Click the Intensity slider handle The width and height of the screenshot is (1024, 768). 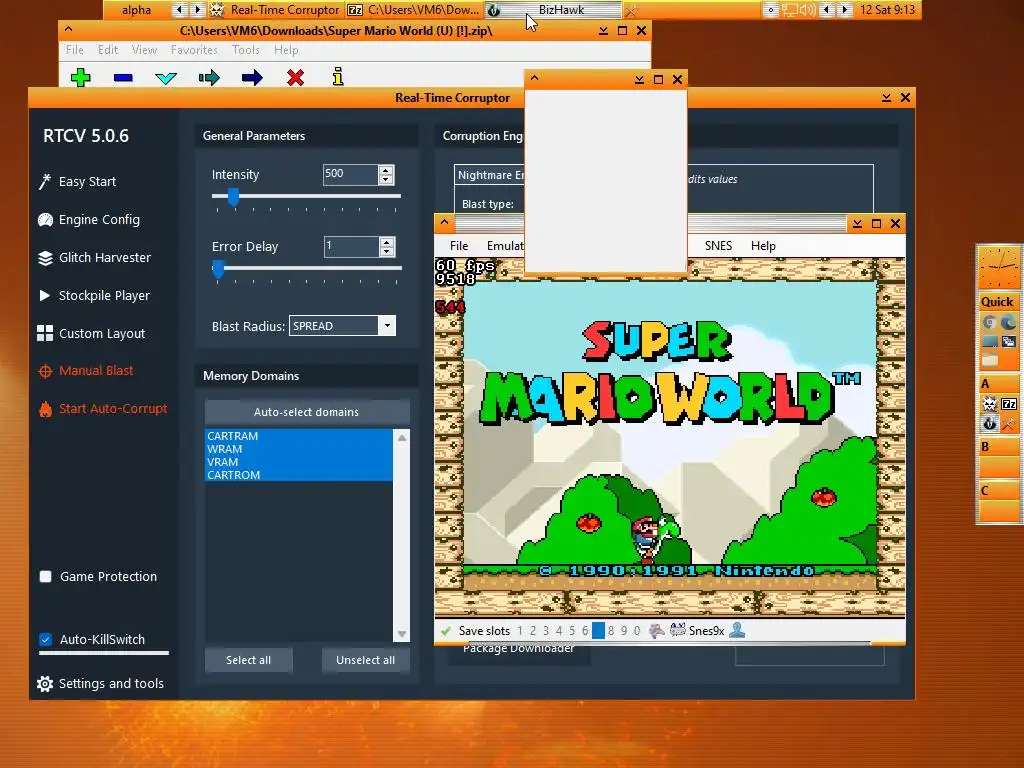[x=233, y=196]
